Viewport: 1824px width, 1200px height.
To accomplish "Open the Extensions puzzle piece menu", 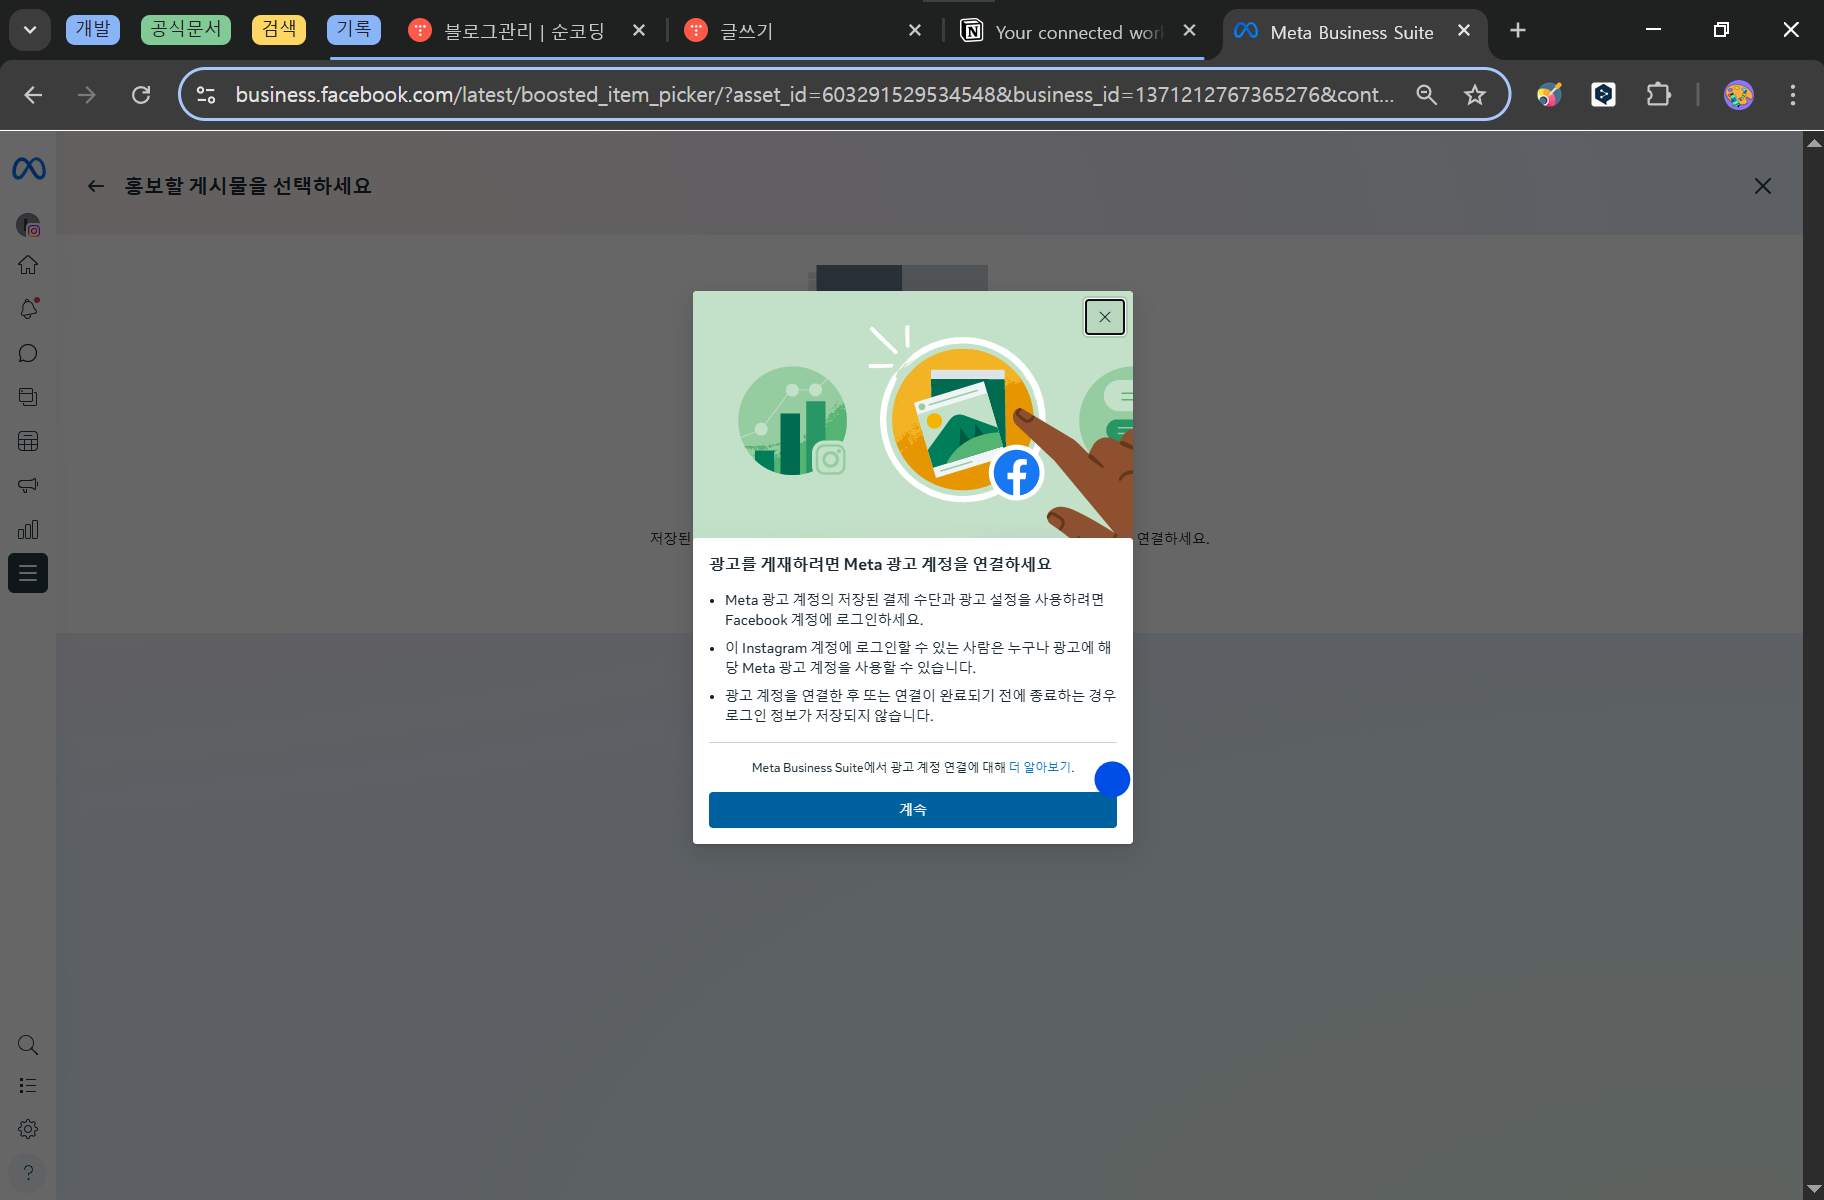I will (x=1659, y=95).
